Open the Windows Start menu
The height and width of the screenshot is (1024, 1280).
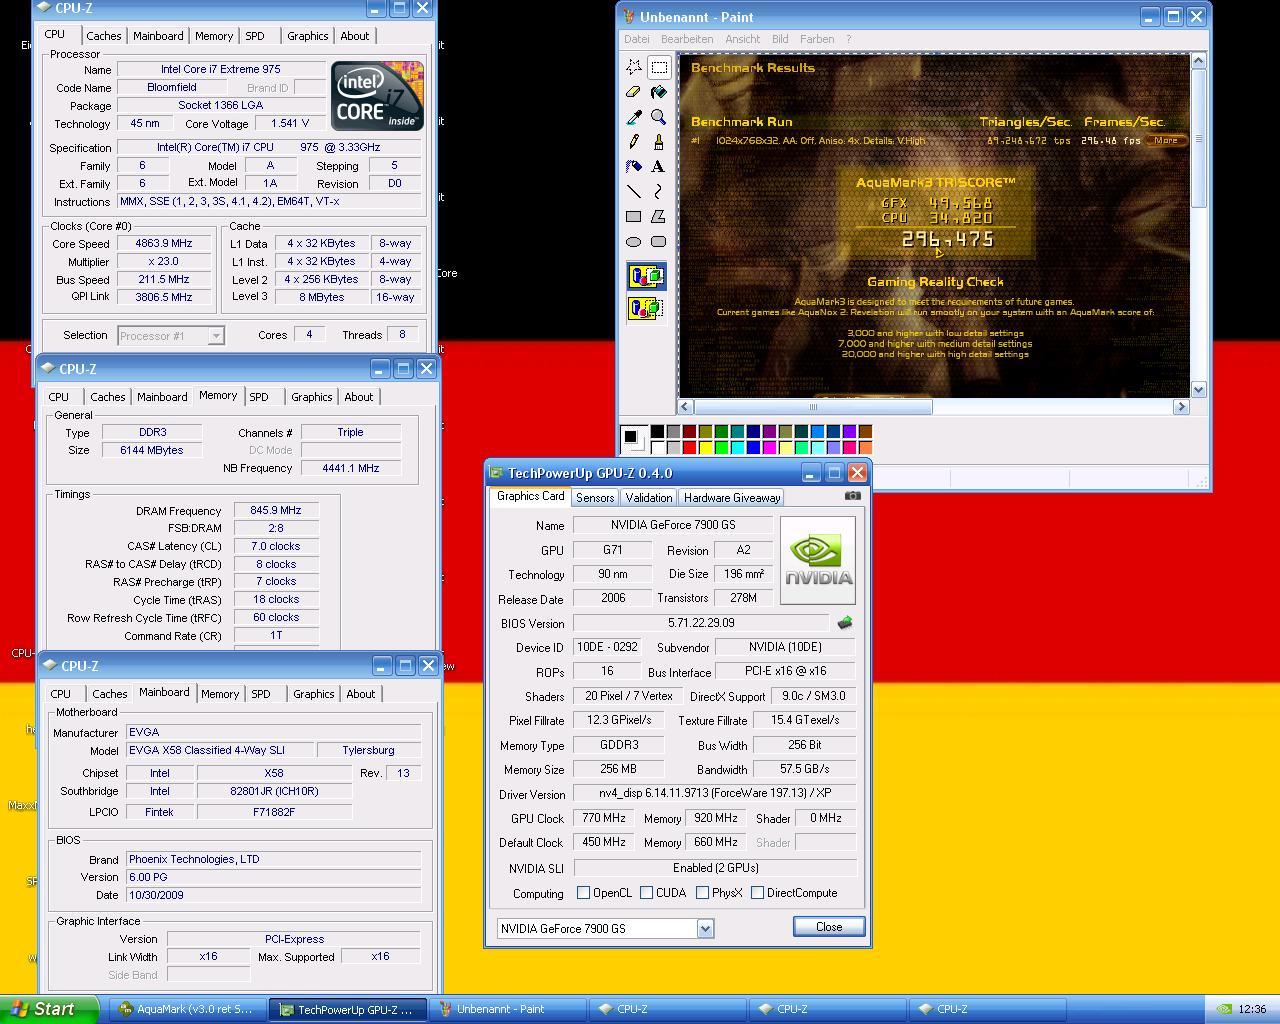click(49, 1009)
